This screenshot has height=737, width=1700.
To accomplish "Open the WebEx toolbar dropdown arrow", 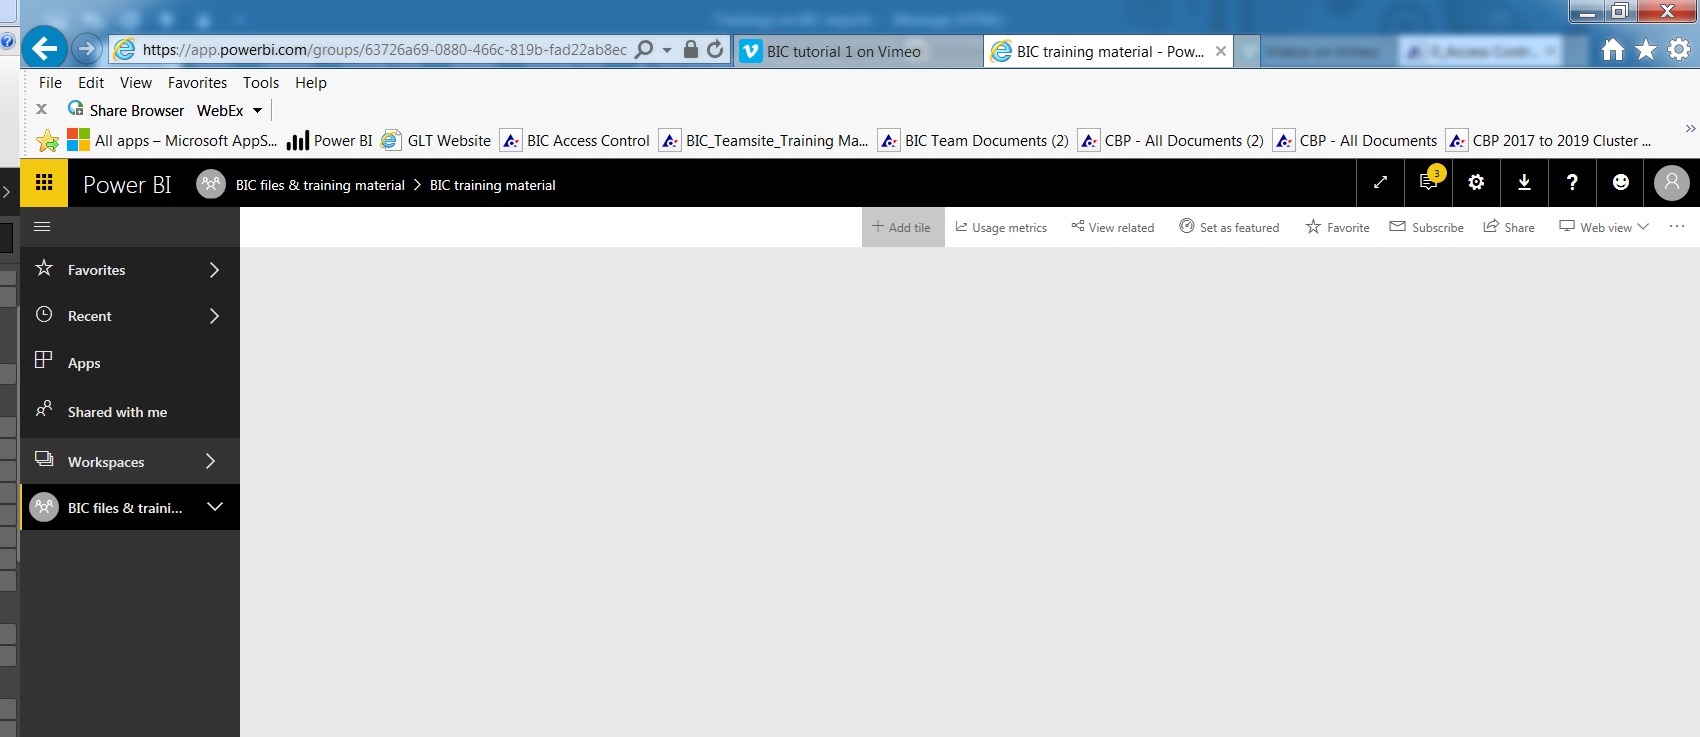I will [x=257, y=111].
